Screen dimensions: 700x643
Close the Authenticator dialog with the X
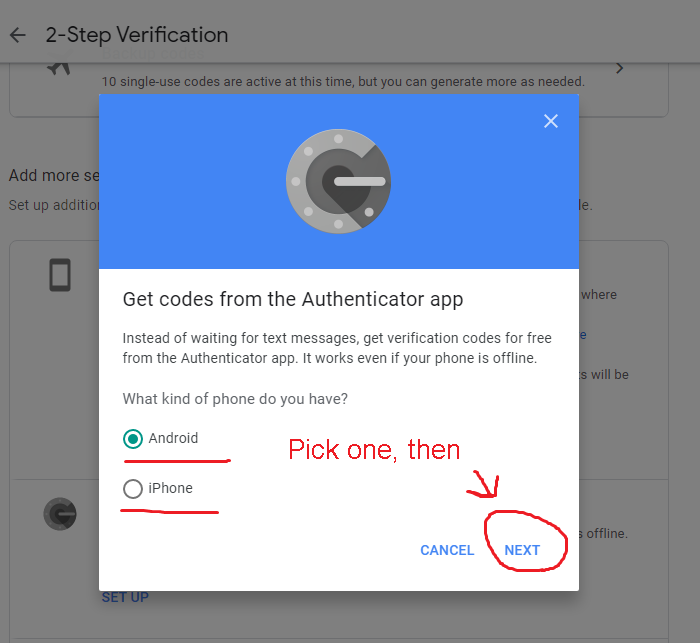550,121
